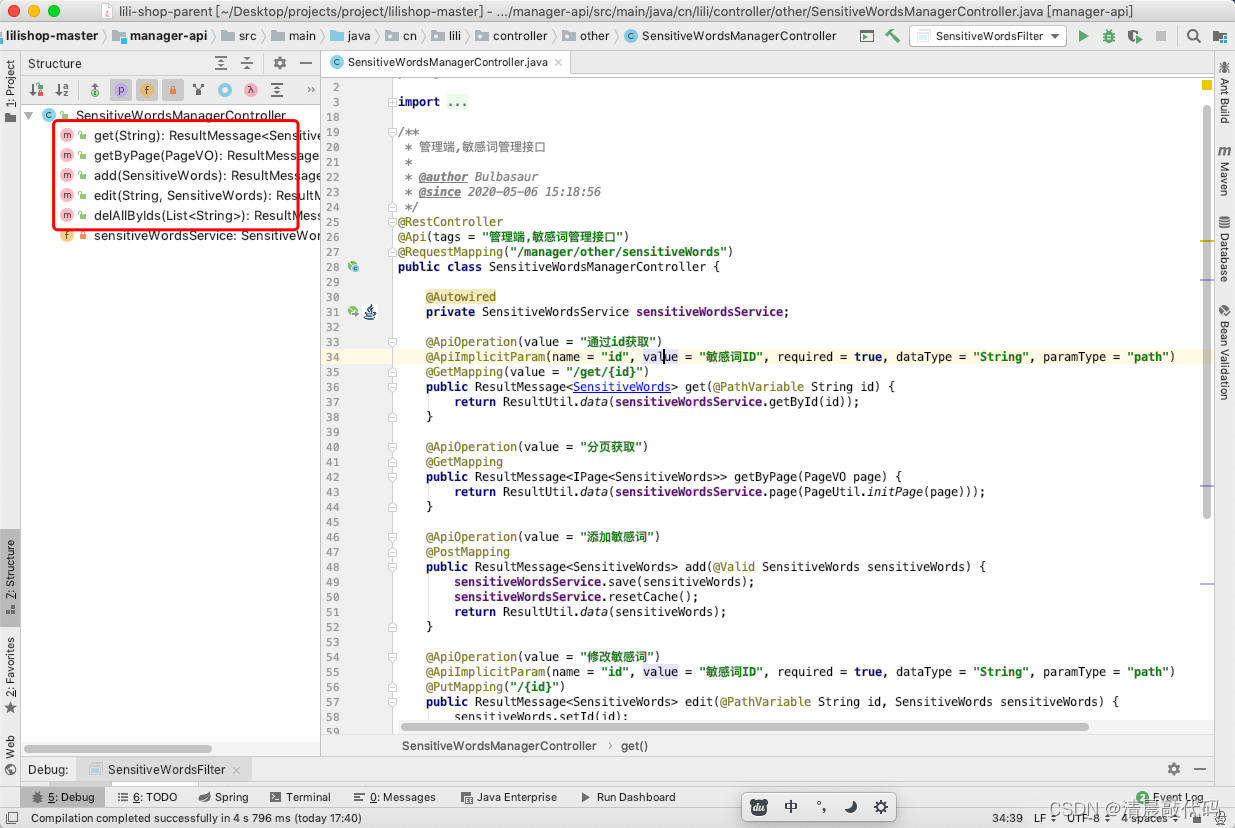Toggle Show Lambdas filter button

[251, 90]
